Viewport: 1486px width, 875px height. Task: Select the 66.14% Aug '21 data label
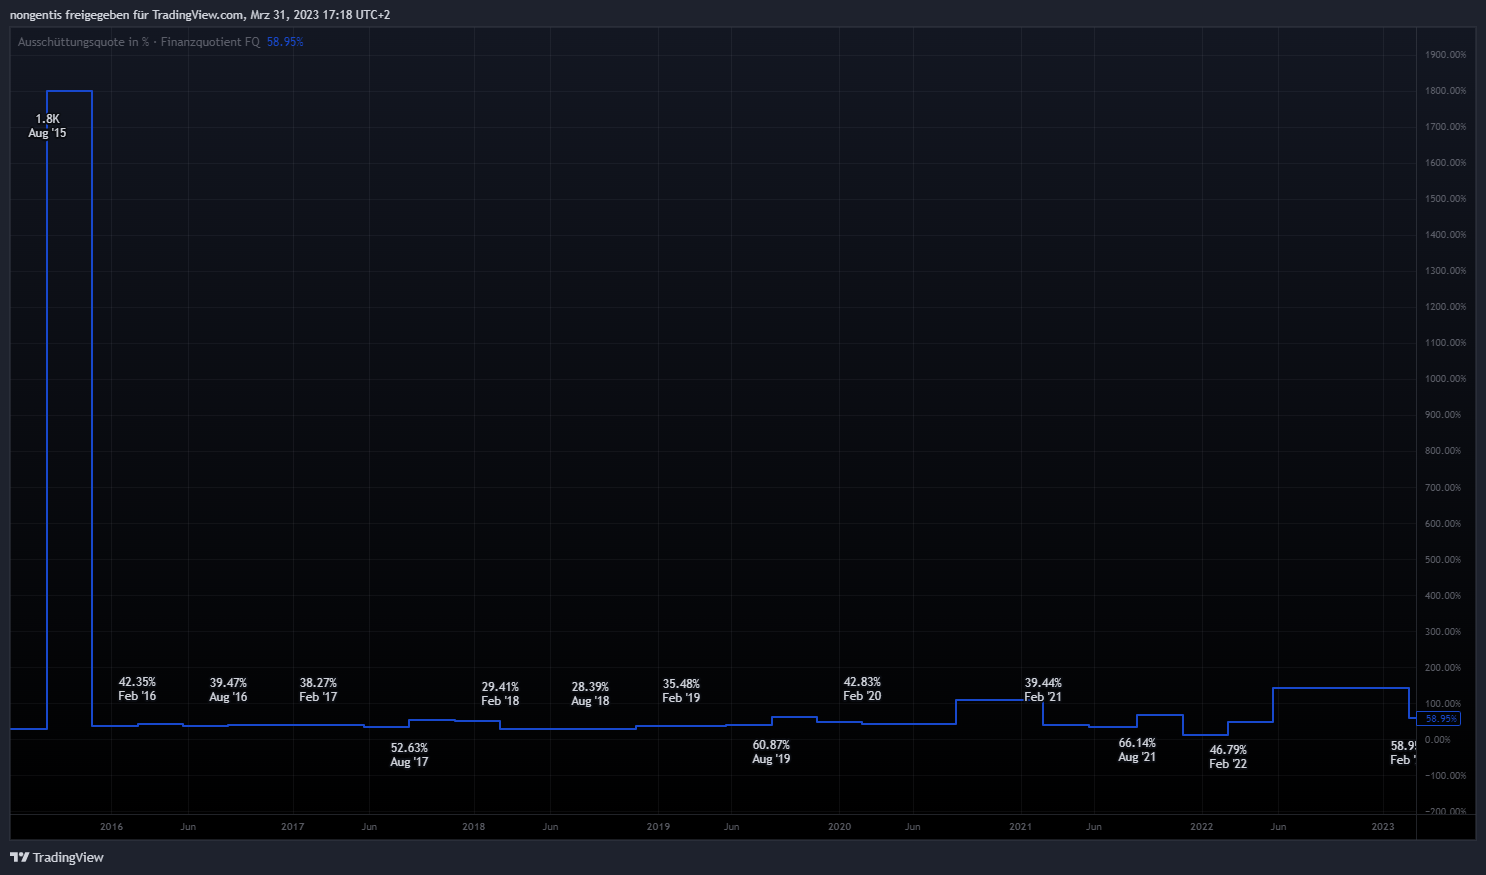point(1137,750)
